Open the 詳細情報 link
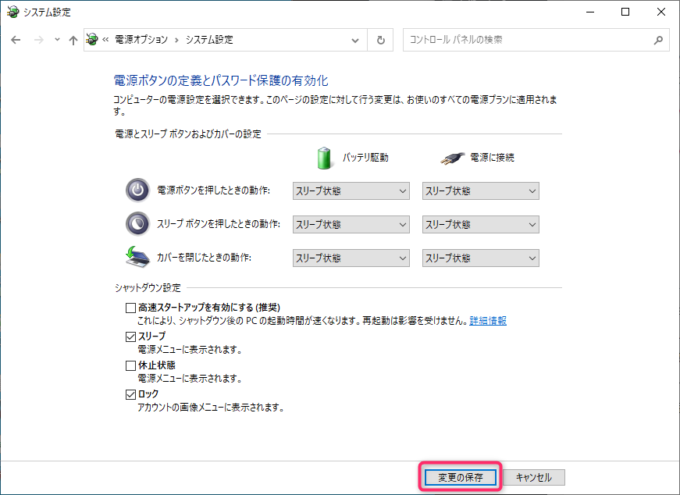The image size is (680, 495). pos(488,321)
